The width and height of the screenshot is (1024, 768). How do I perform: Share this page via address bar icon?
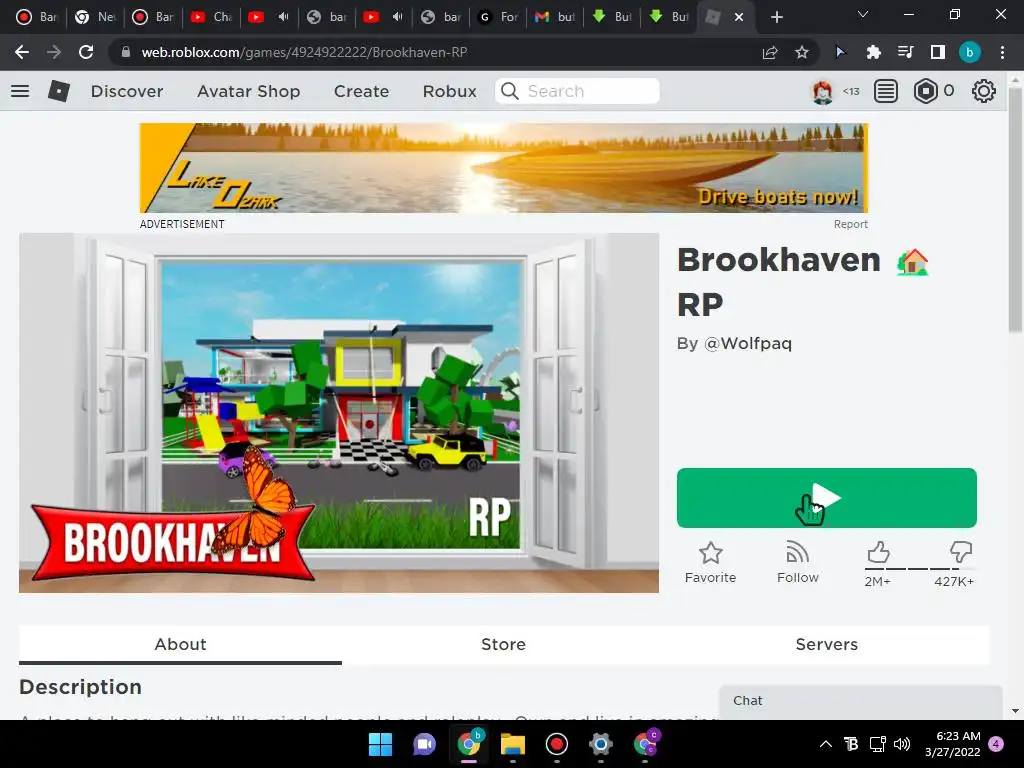click(x=770, y=52)
